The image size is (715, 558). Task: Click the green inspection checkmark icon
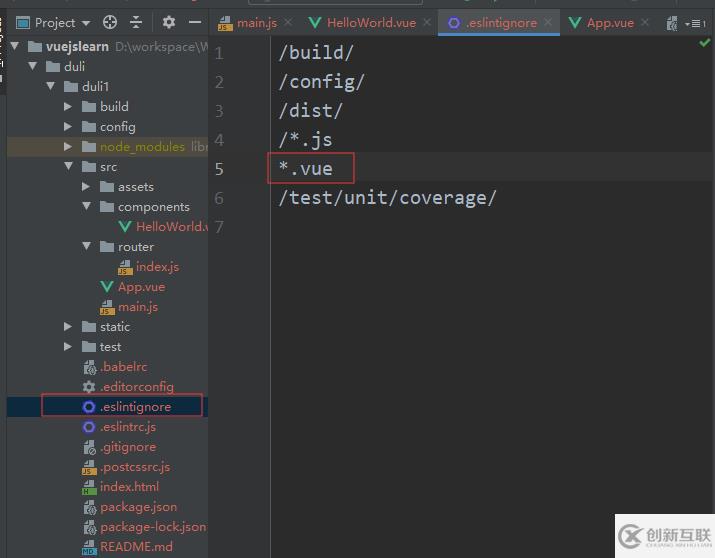pos(704,43)
